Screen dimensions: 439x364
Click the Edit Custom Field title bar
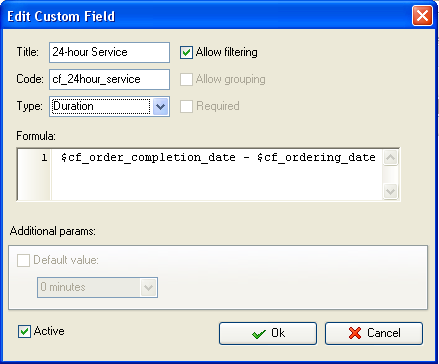point(207,16)
